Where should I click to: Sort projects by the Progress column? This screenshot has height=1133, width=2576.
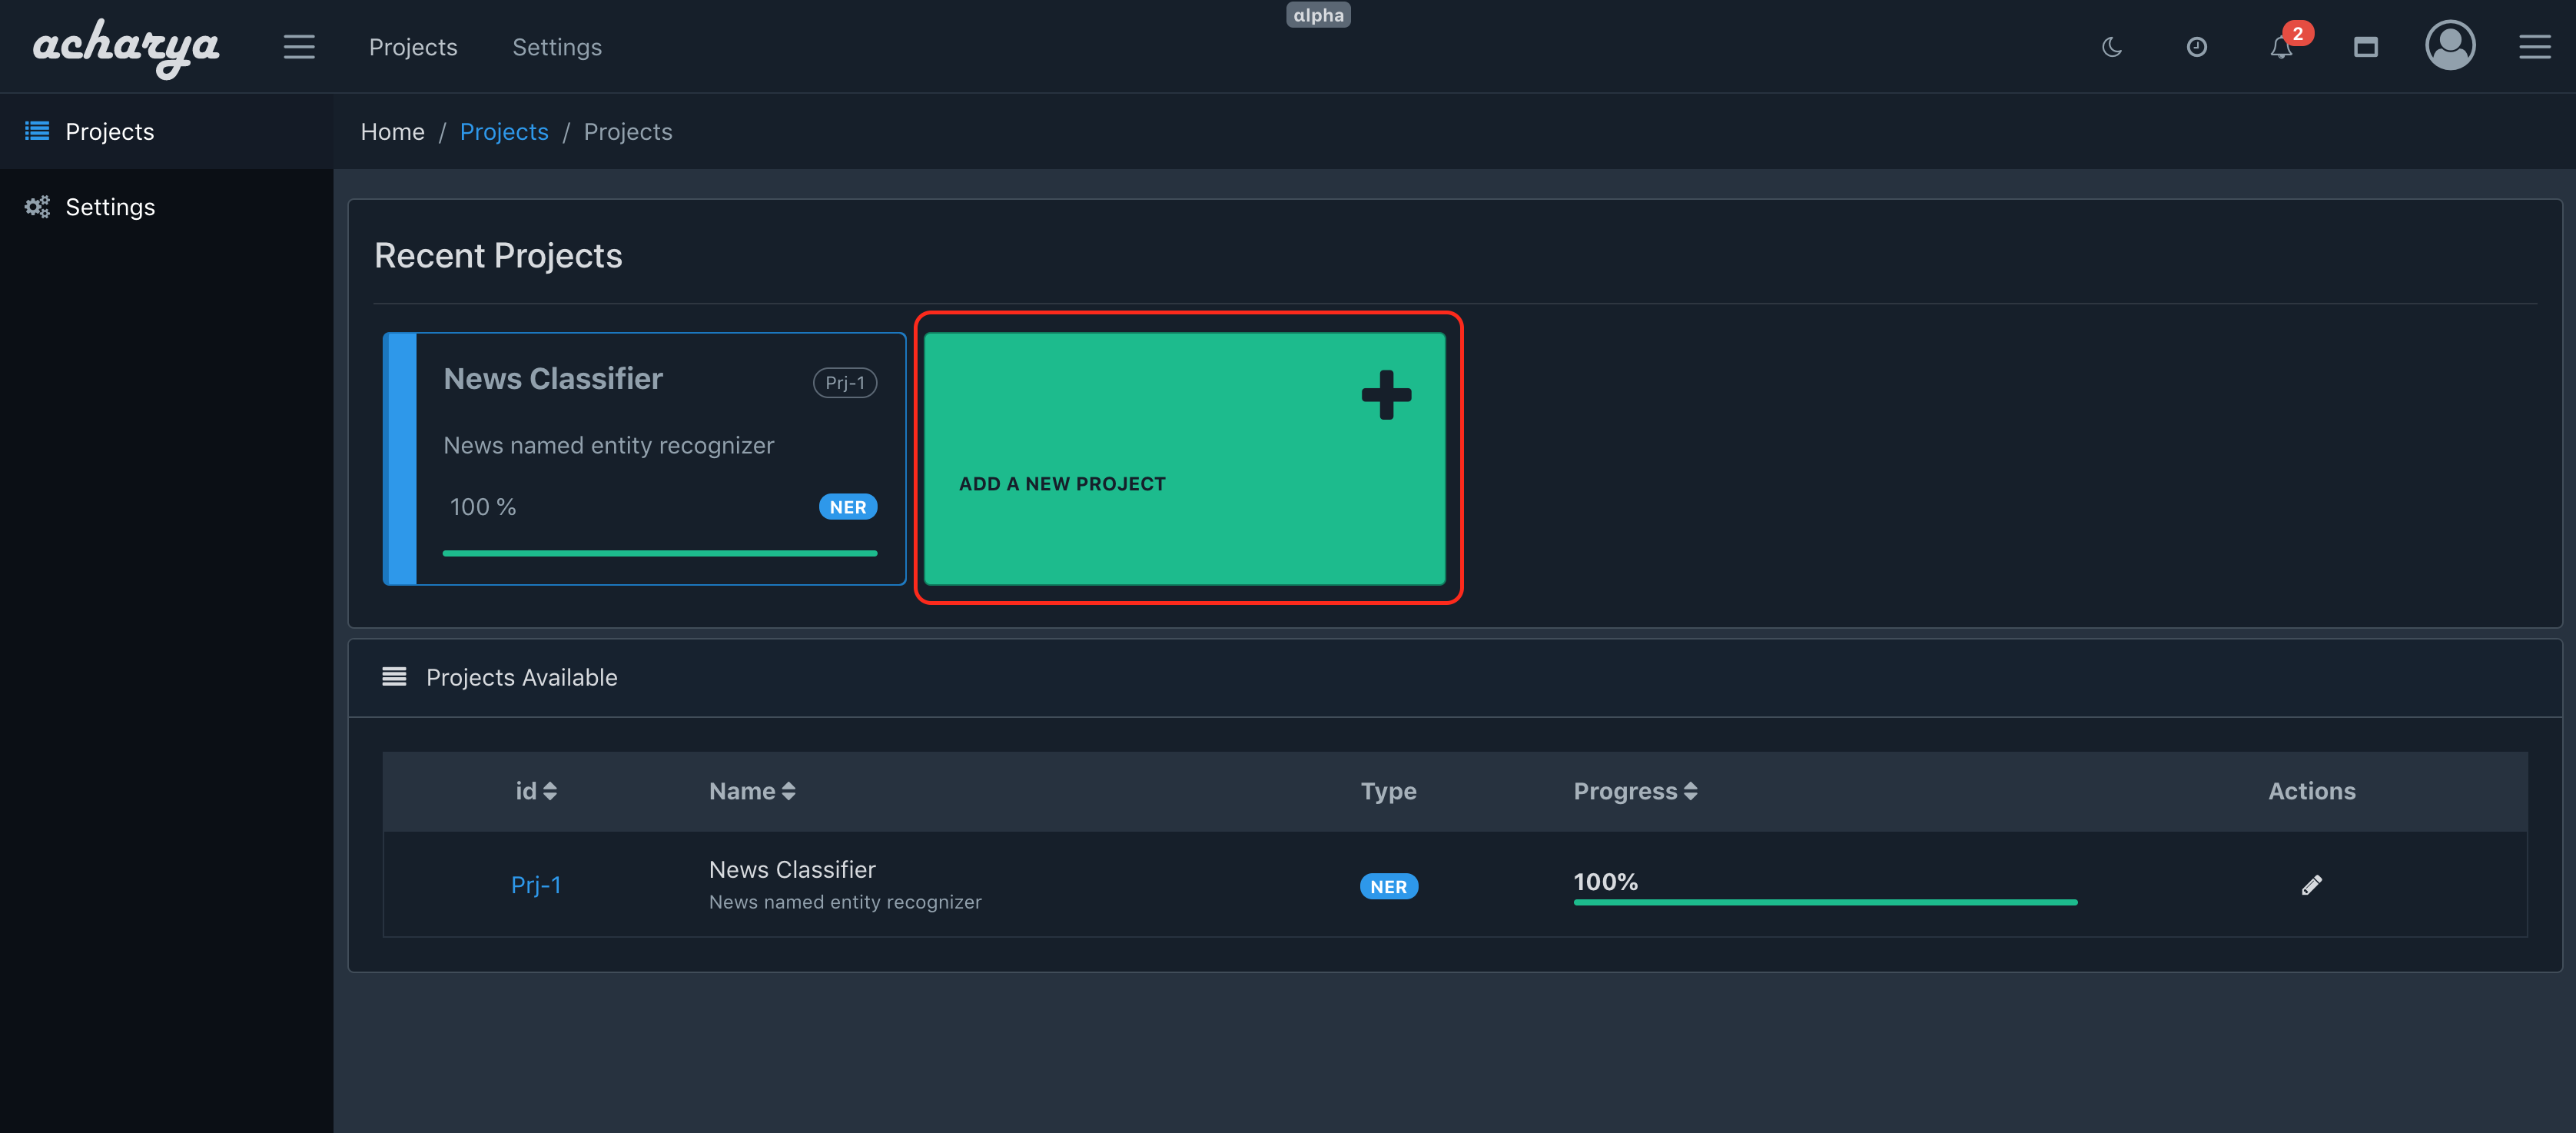pos(1634,791)
